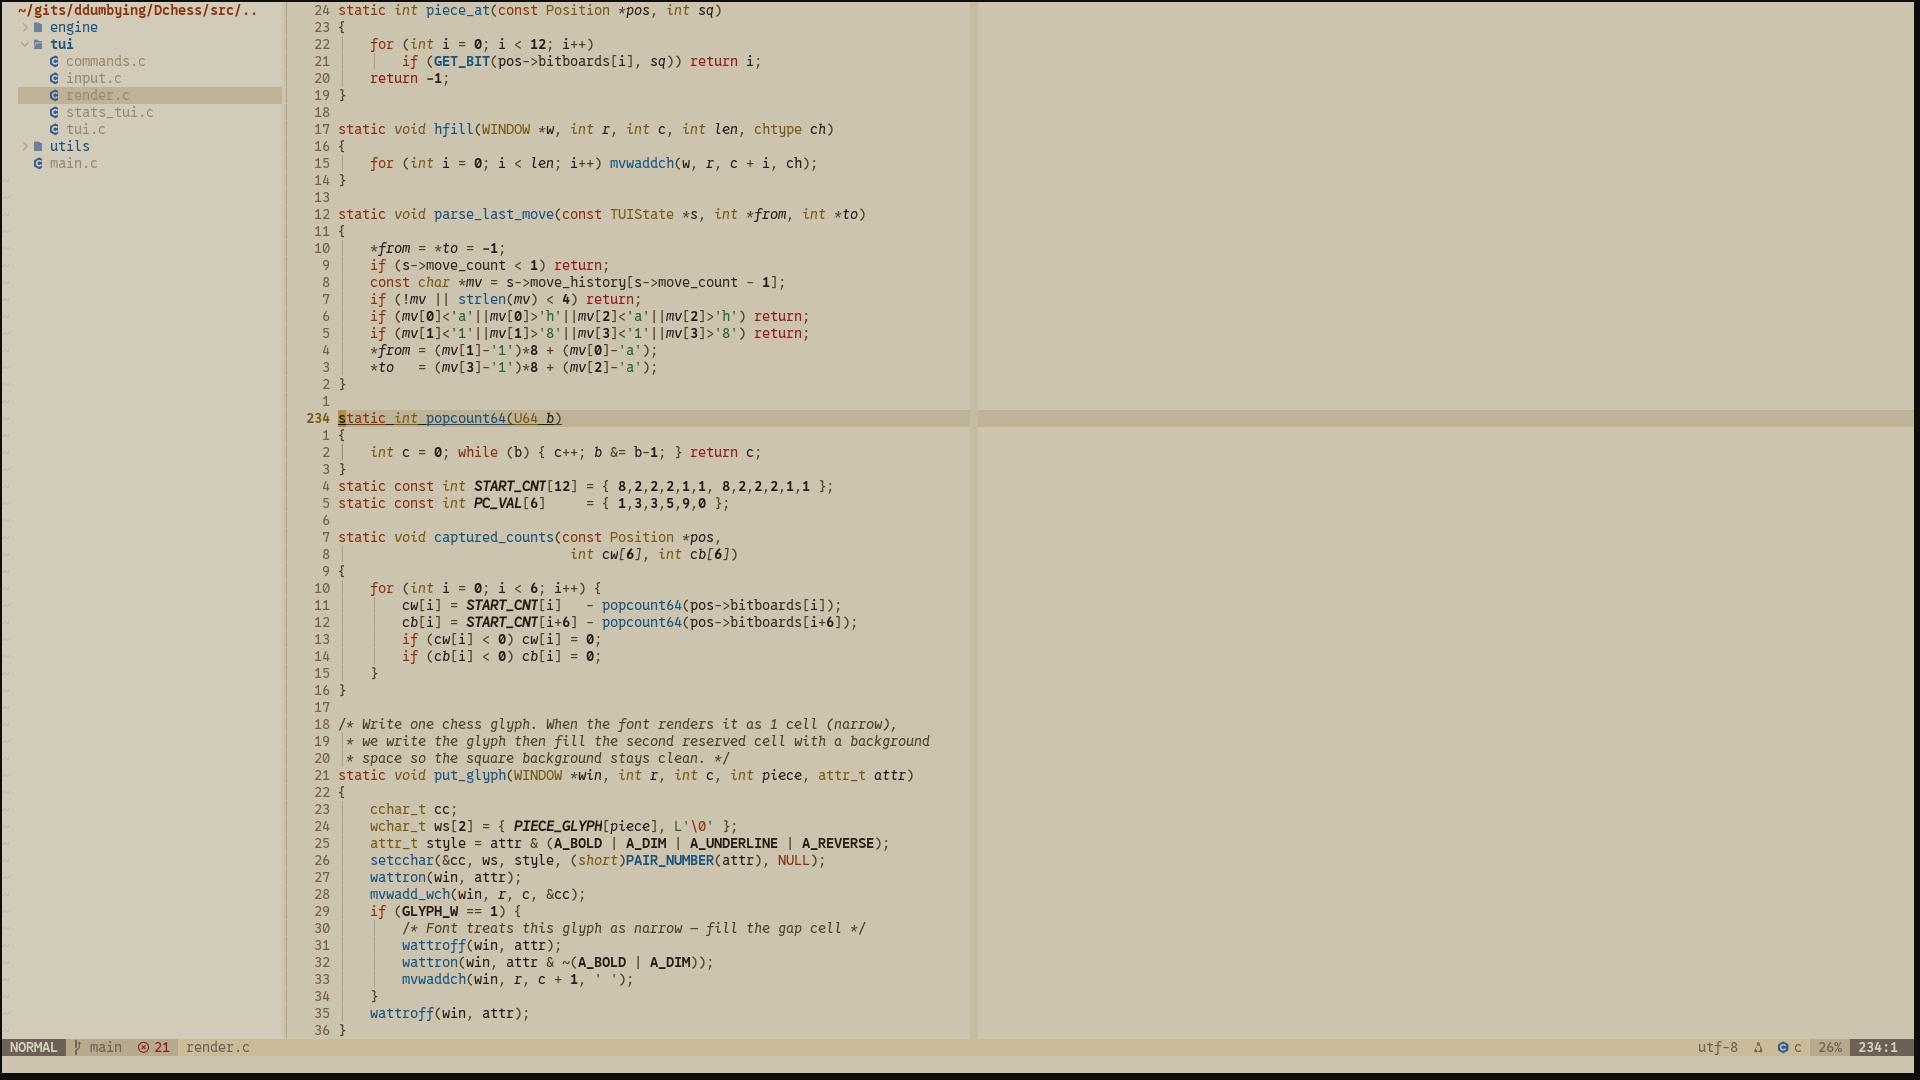Click the piece_at function name
The width and height of the screenshot is (1920, 1080).
point(458,10)
